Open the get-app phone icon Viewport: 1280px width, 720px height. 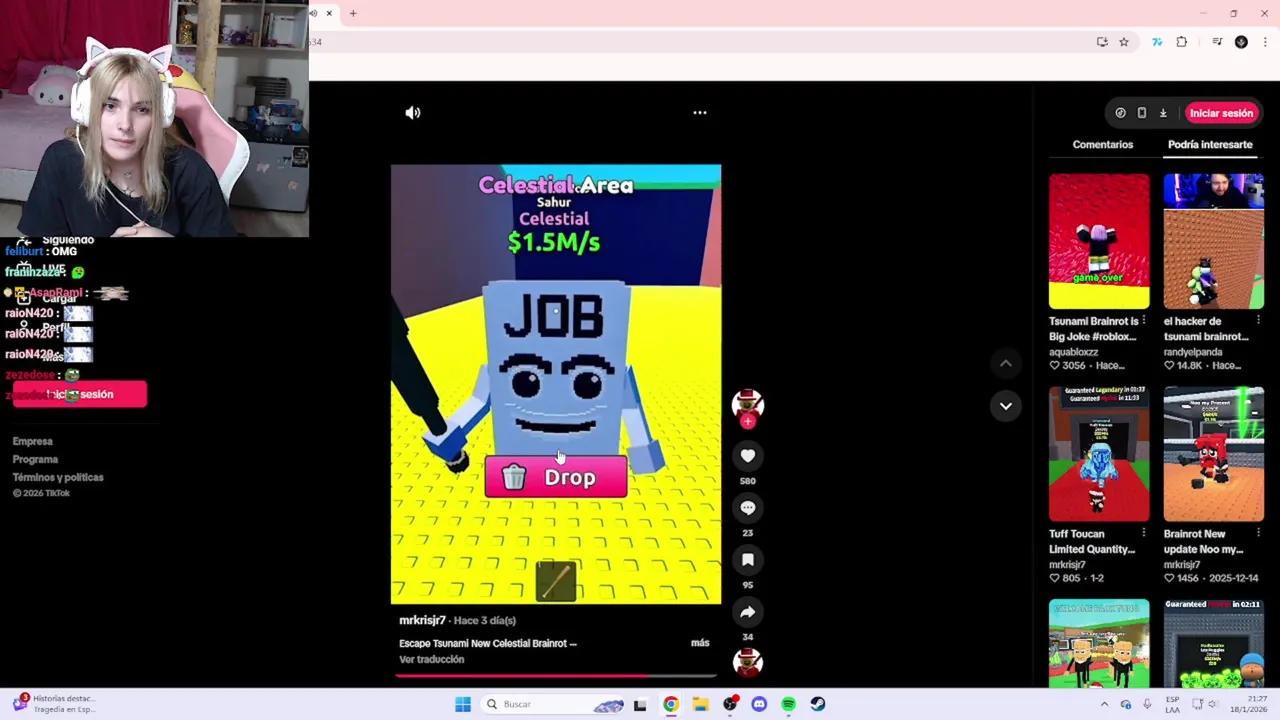click(x=1142, y=113)
